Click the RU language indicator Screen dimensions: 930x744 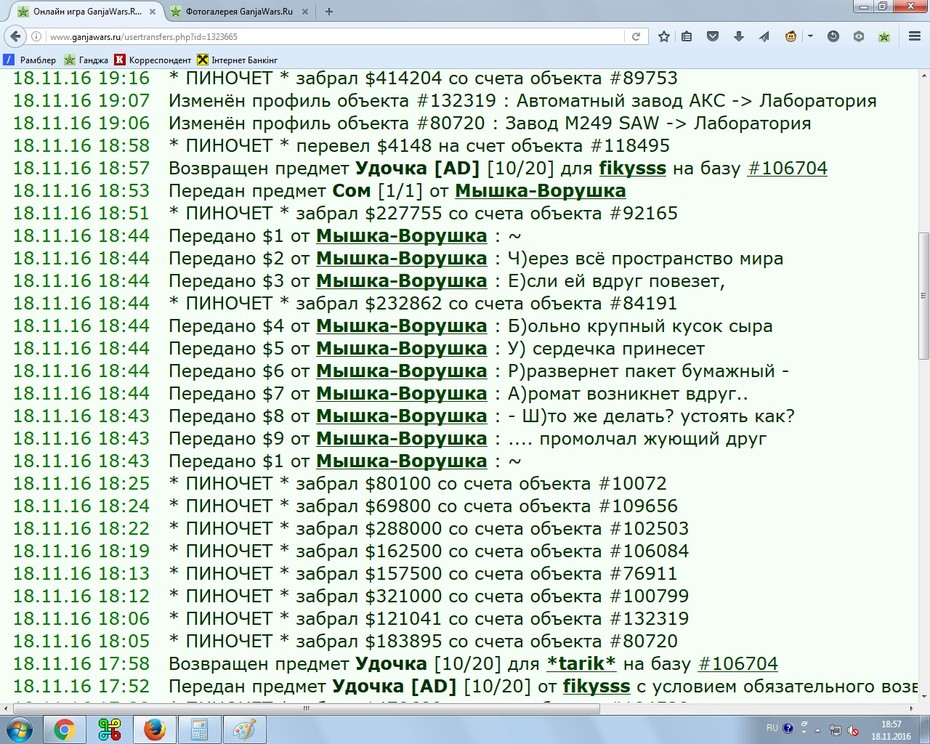click(x=772, y=728)
